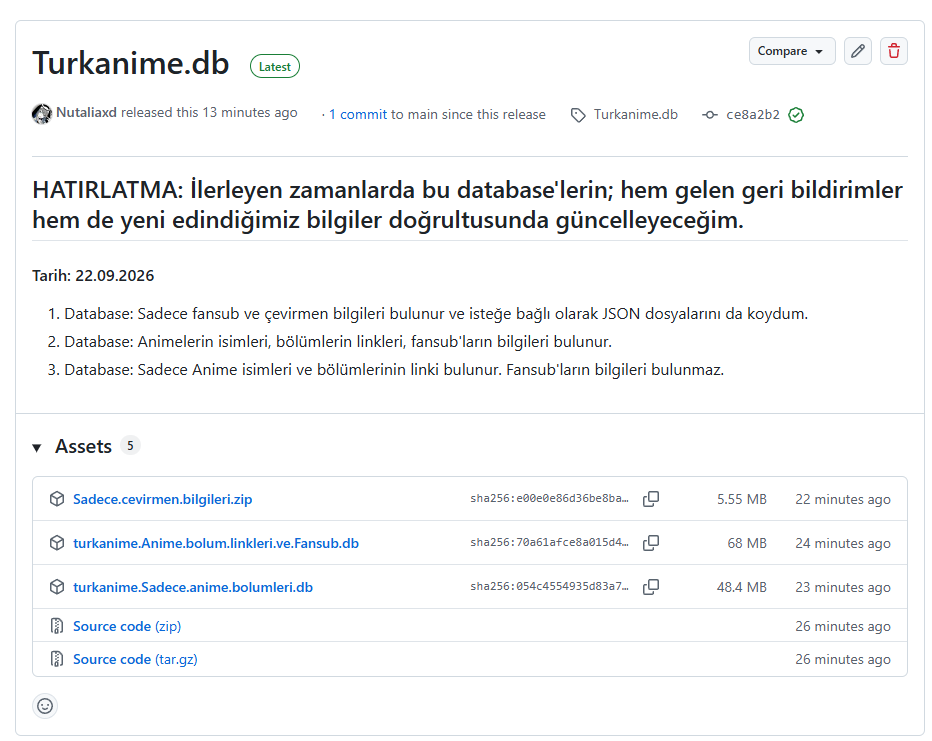Click the 48.4 MB file size
932x741 pixels.
741,587
